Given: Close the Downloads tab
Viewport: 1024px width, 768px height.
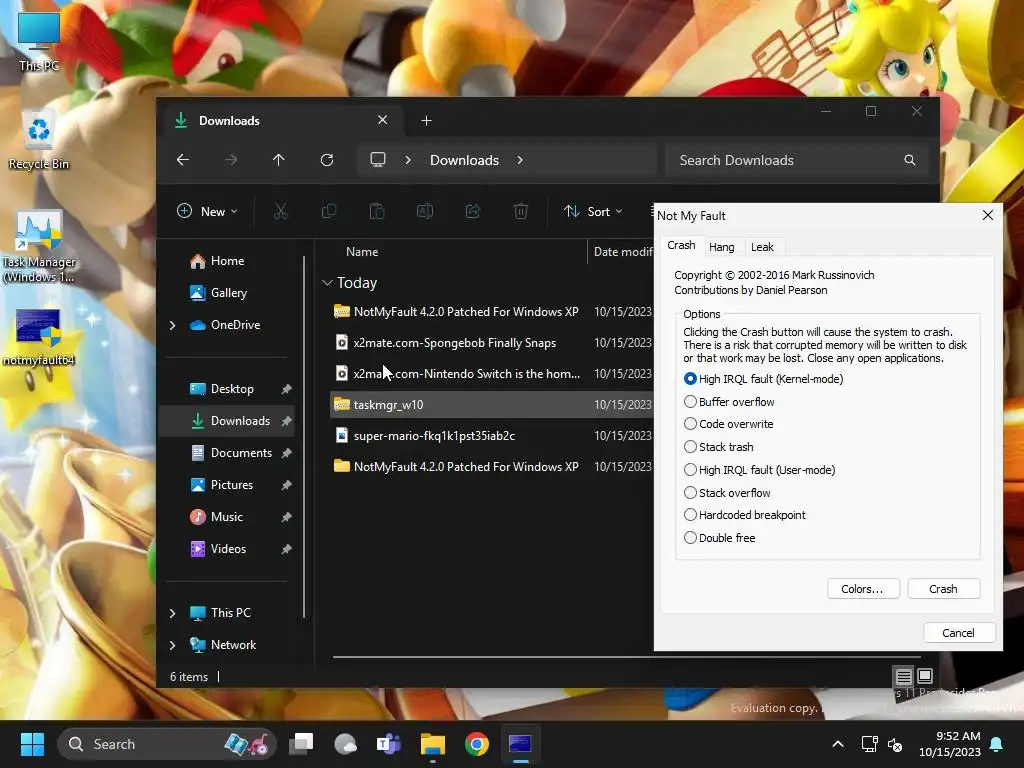Looking at the screenshot, I should click(x=383, y=120).
